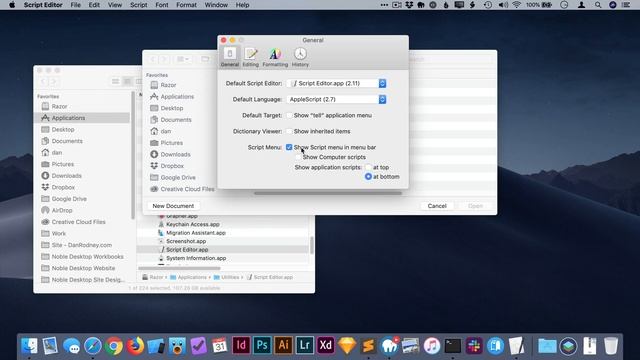This screenshot has width=640, height=360.
Task: Open the Edit menu
Action: (x=94, y=5)
